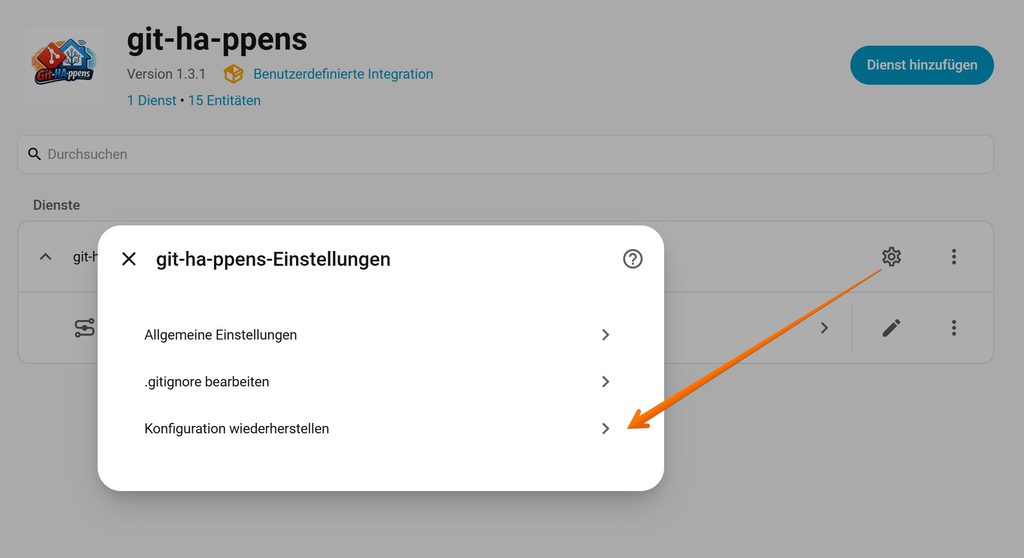Click the Version 1.3.1 text
1024x558 pixels.
point(166,74)
